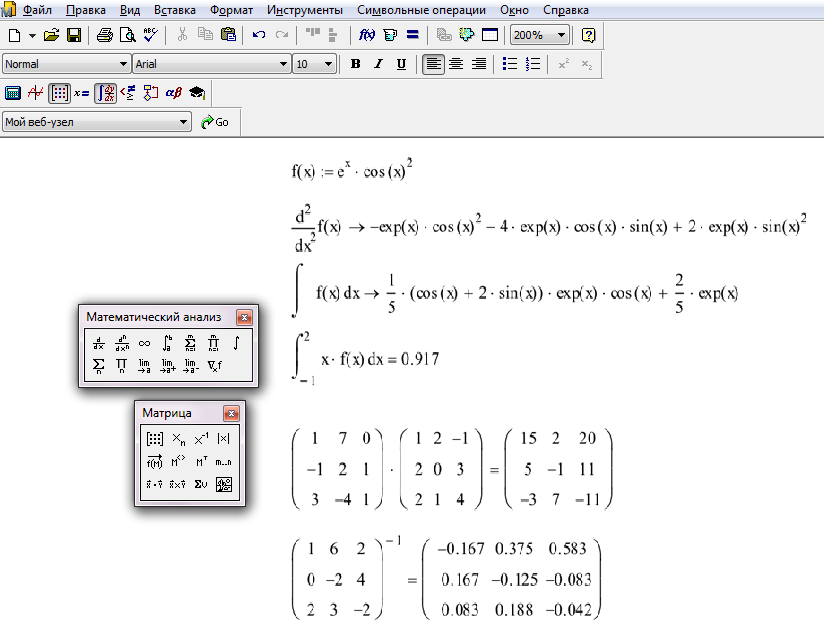Click the Go button
824x633 pixels.
[215, 122]
